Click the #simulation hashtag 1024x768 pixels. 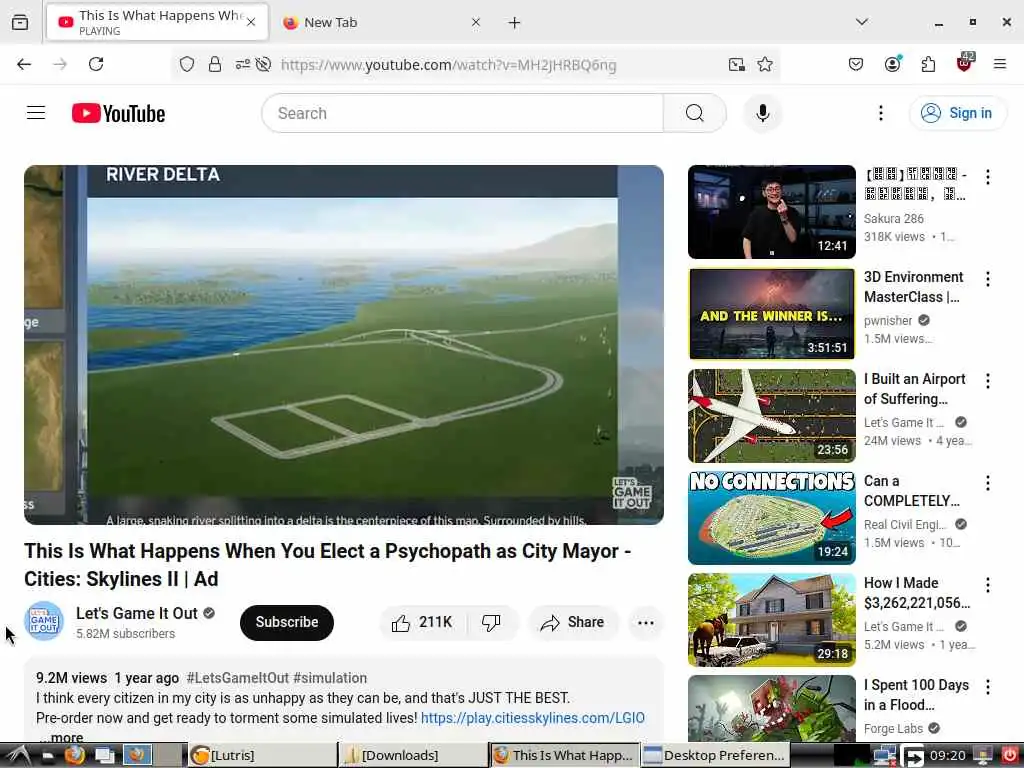click(x=330, y=678)
